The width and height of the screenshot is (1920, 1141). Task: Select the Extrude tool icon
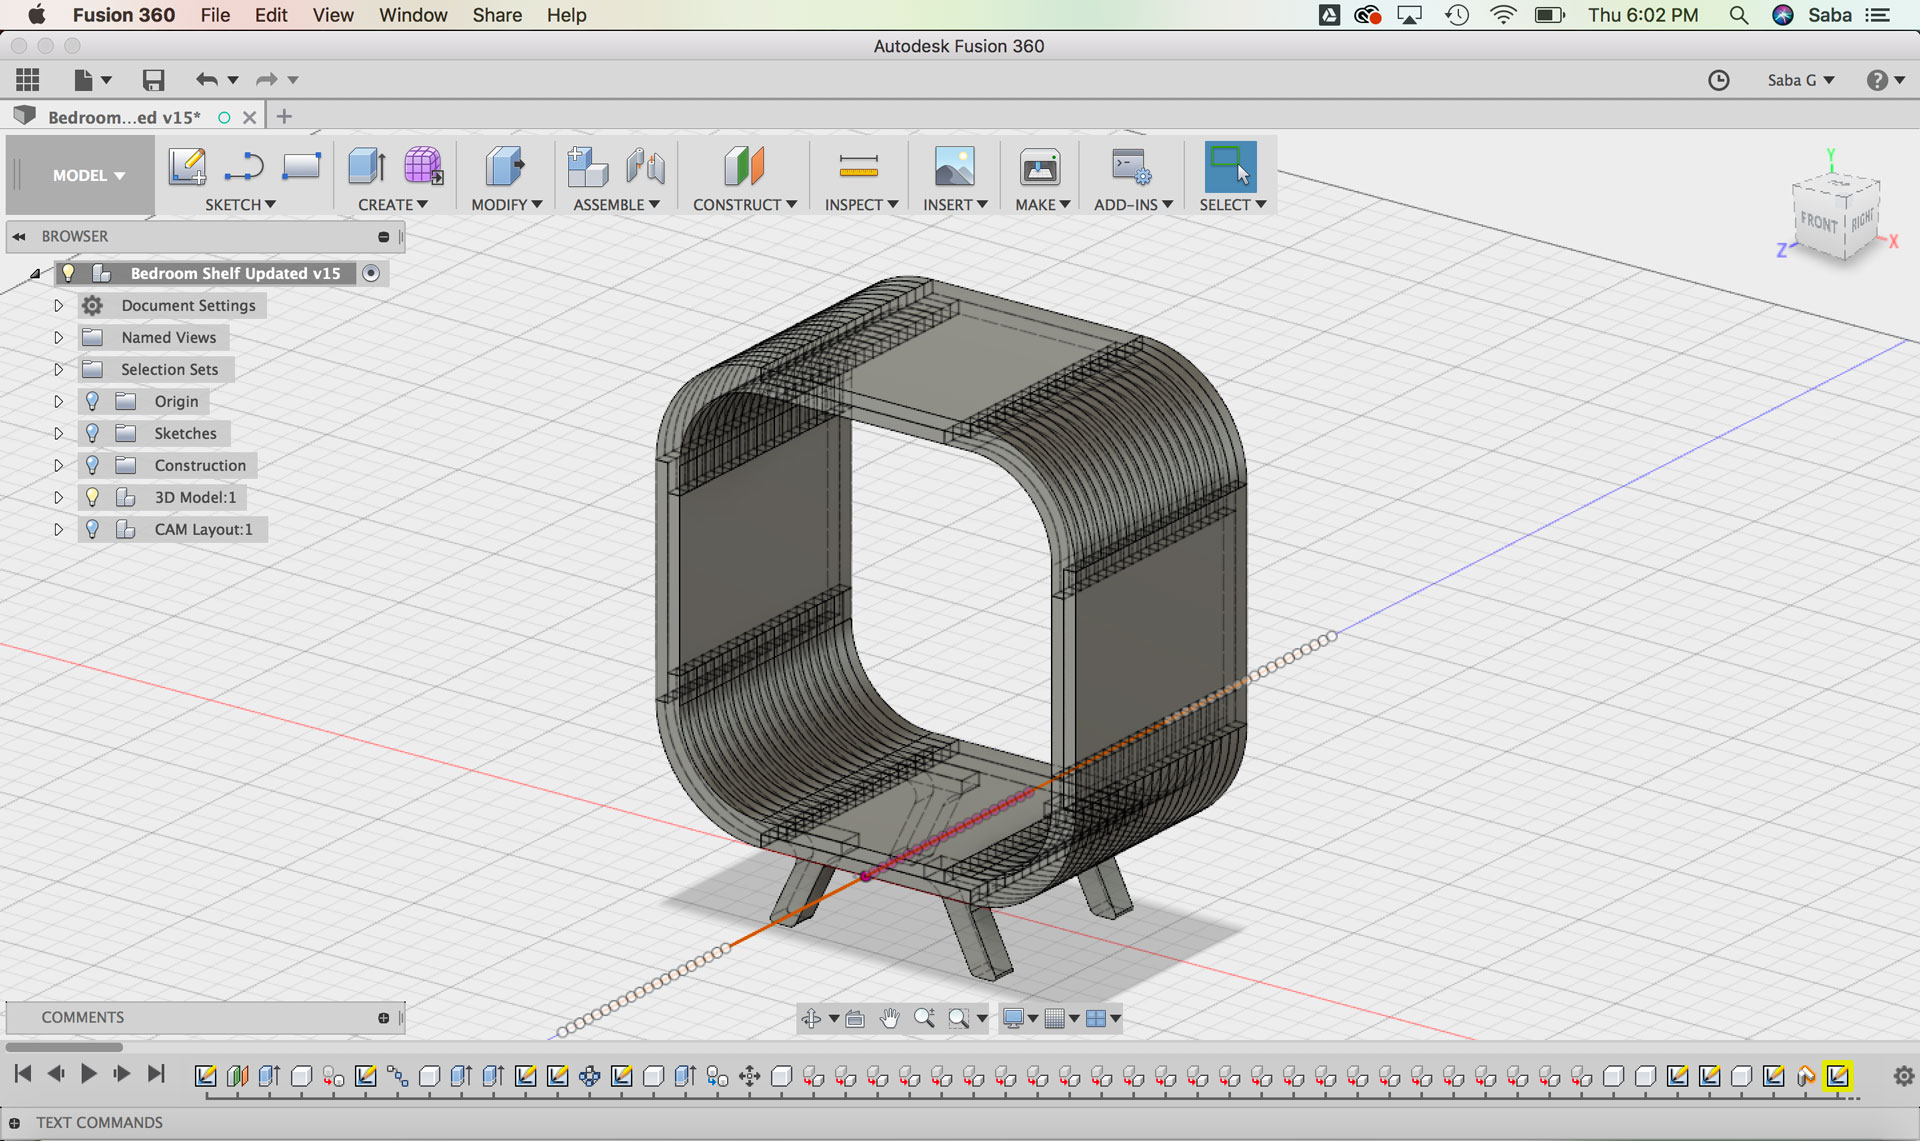(366, 166)
